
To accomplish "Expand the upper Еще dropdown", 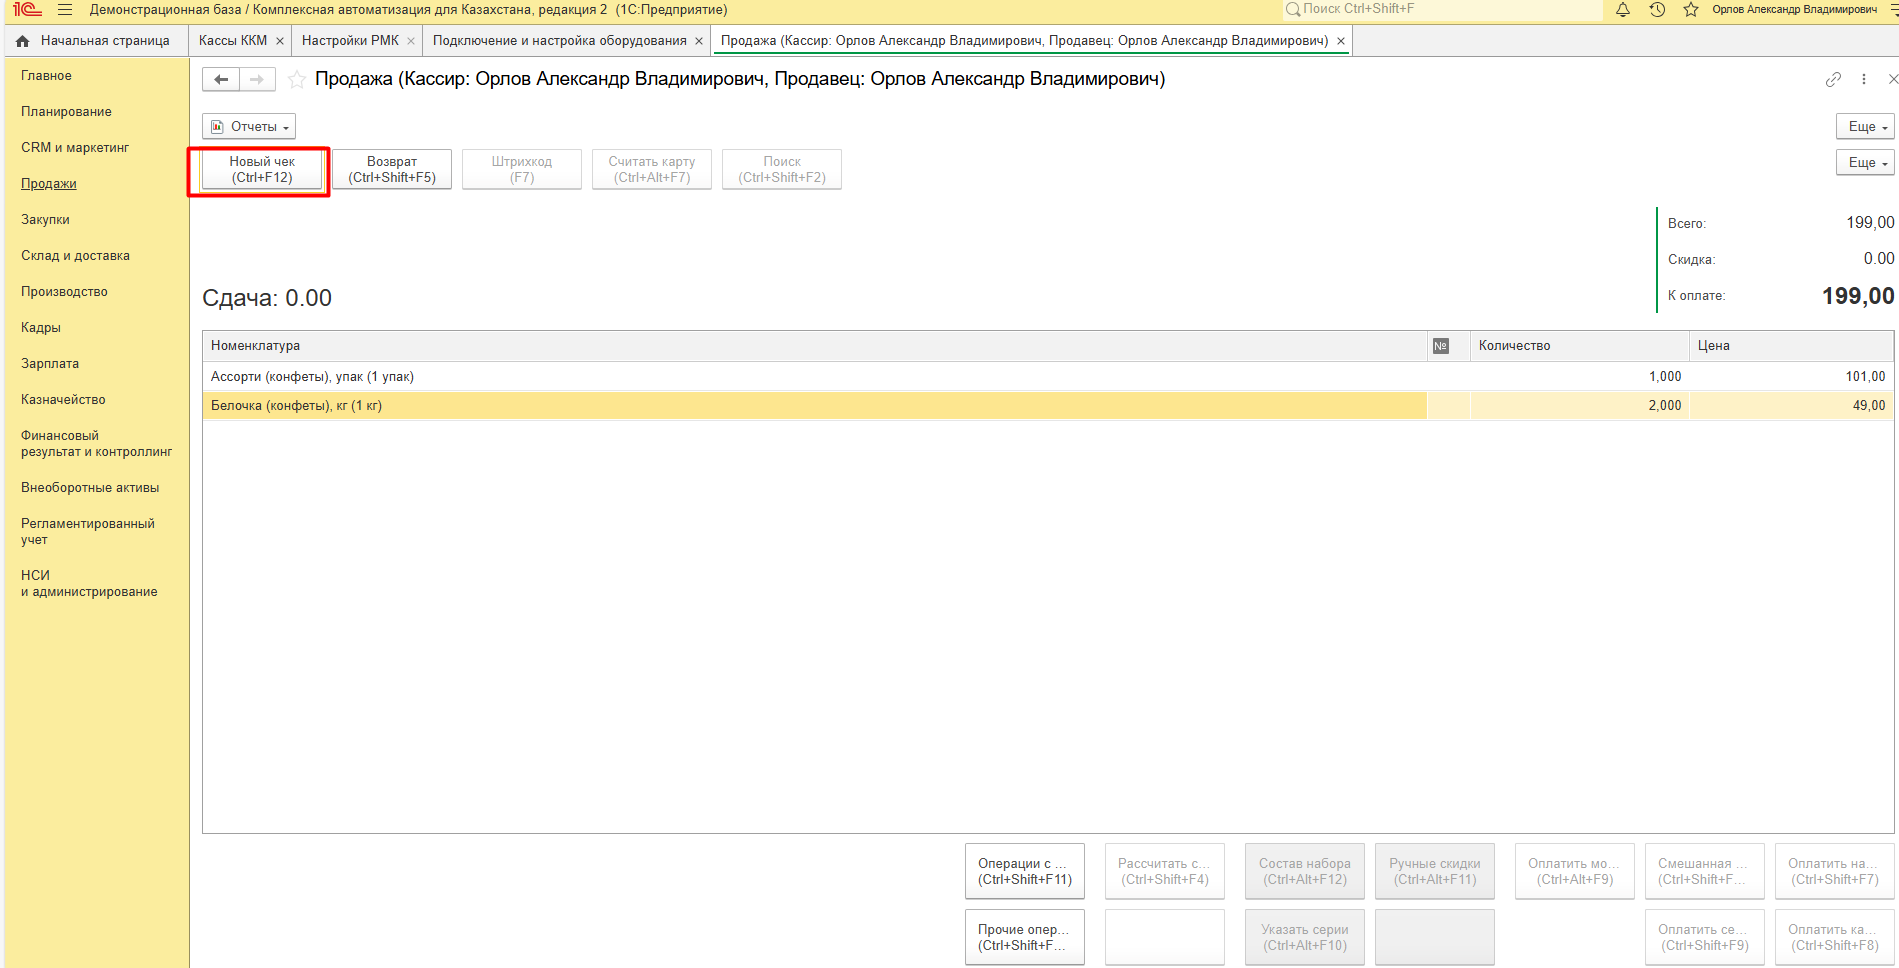I will click(1865, 127).
